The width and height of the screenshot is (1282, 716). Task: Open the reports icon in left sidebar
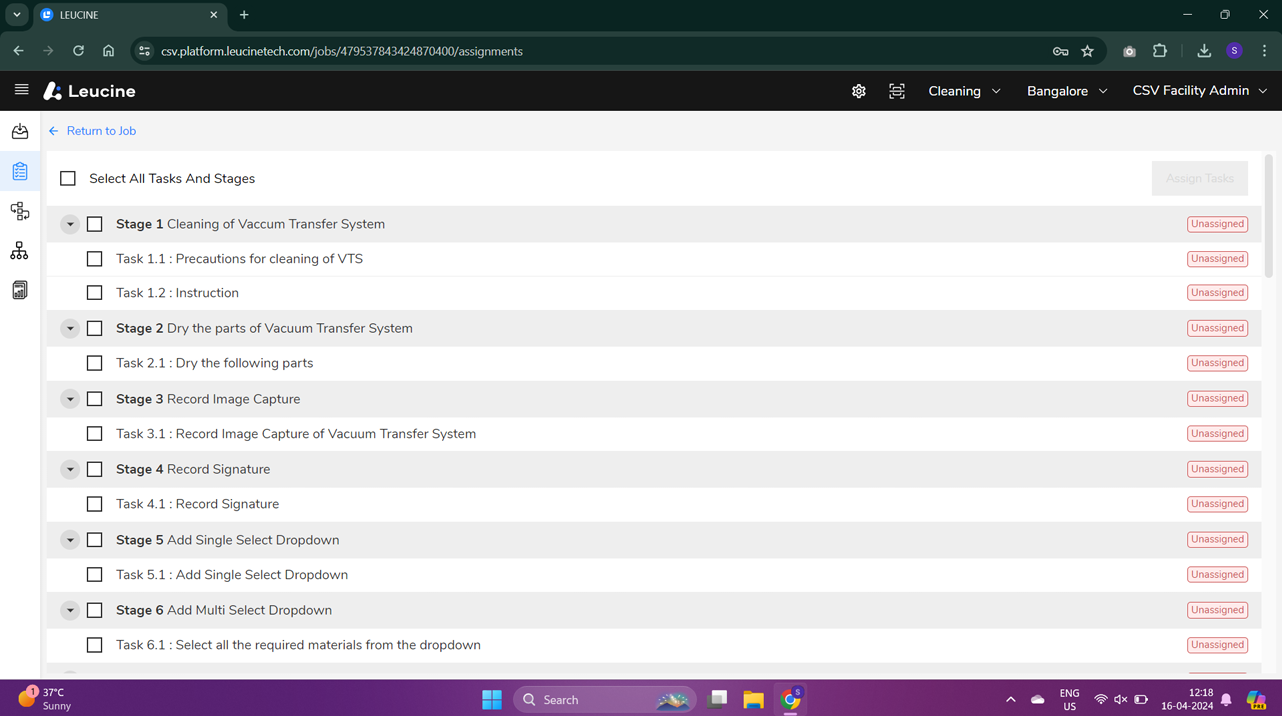click(x=20, y=290)
